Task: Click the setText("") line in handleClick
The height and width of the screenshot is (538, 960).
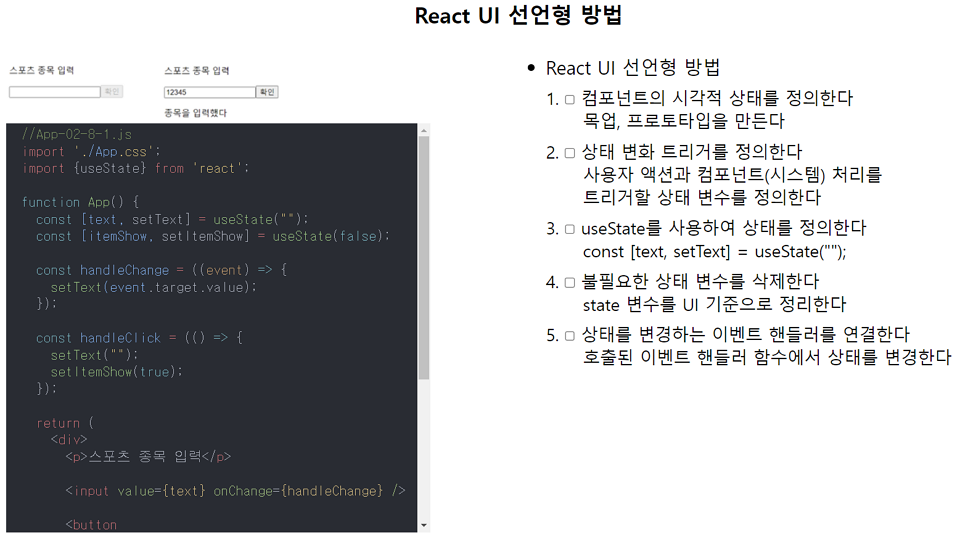Action: pos(94,355)
